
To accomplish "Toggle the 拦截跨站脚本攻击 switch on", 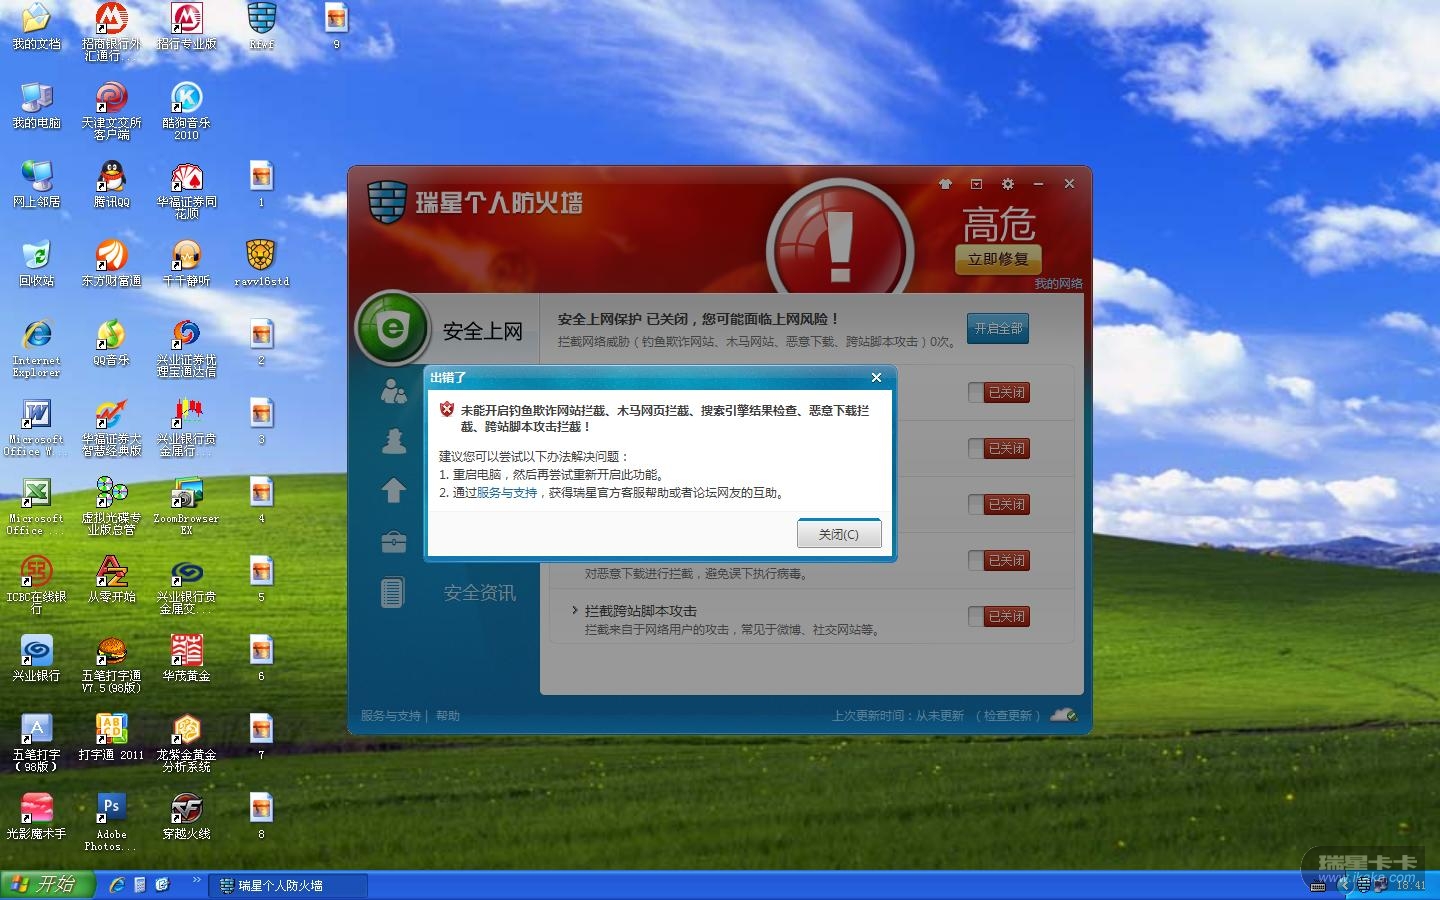I will [x=998, y=617].
